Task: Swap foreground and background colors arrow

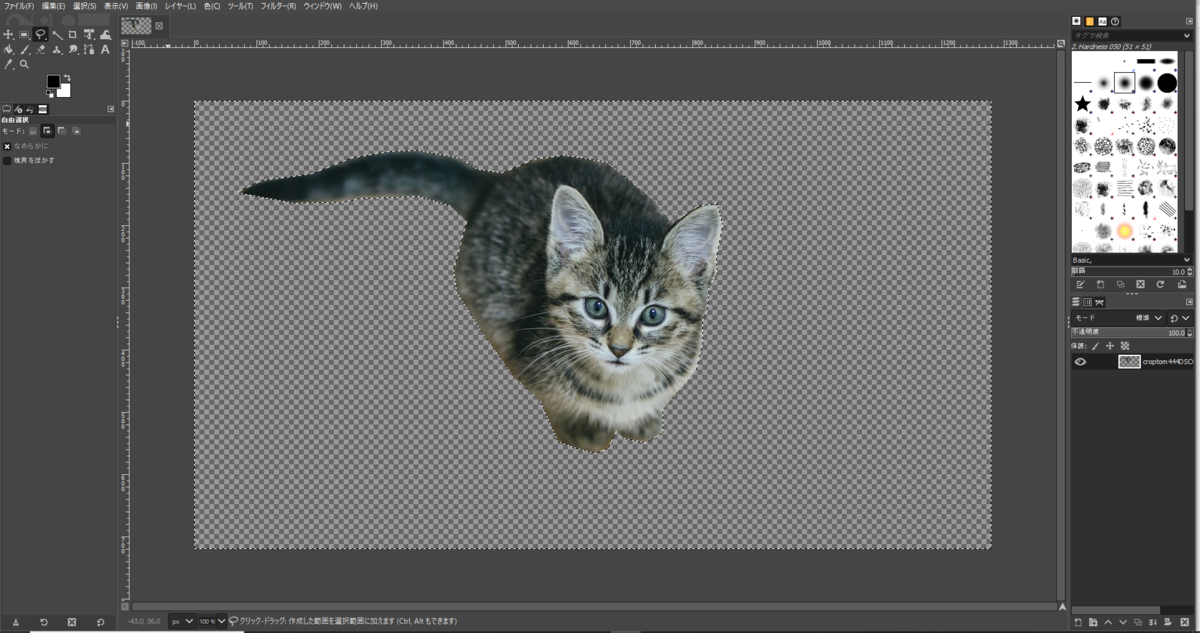Action: (x=67, y=77)
